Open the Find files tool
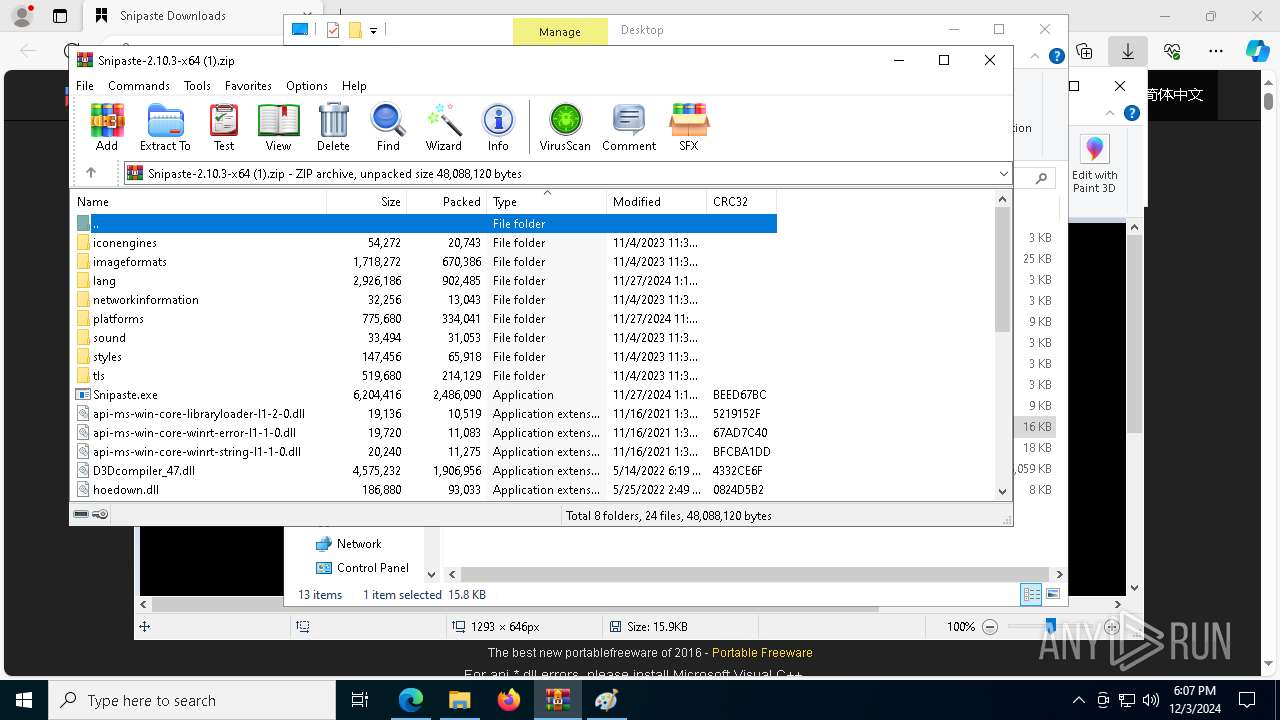 [388, 127]
